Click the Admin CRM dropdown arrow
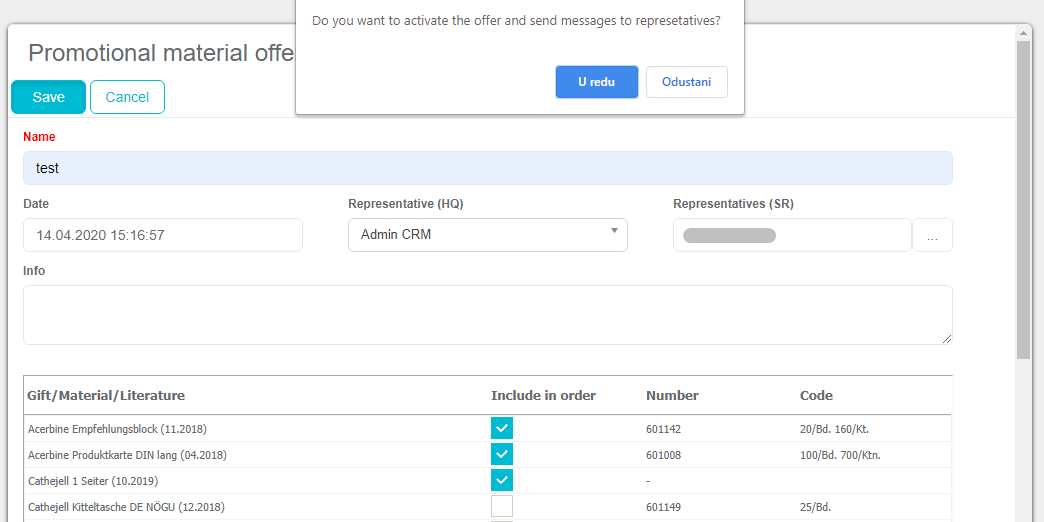 (614, 233)
